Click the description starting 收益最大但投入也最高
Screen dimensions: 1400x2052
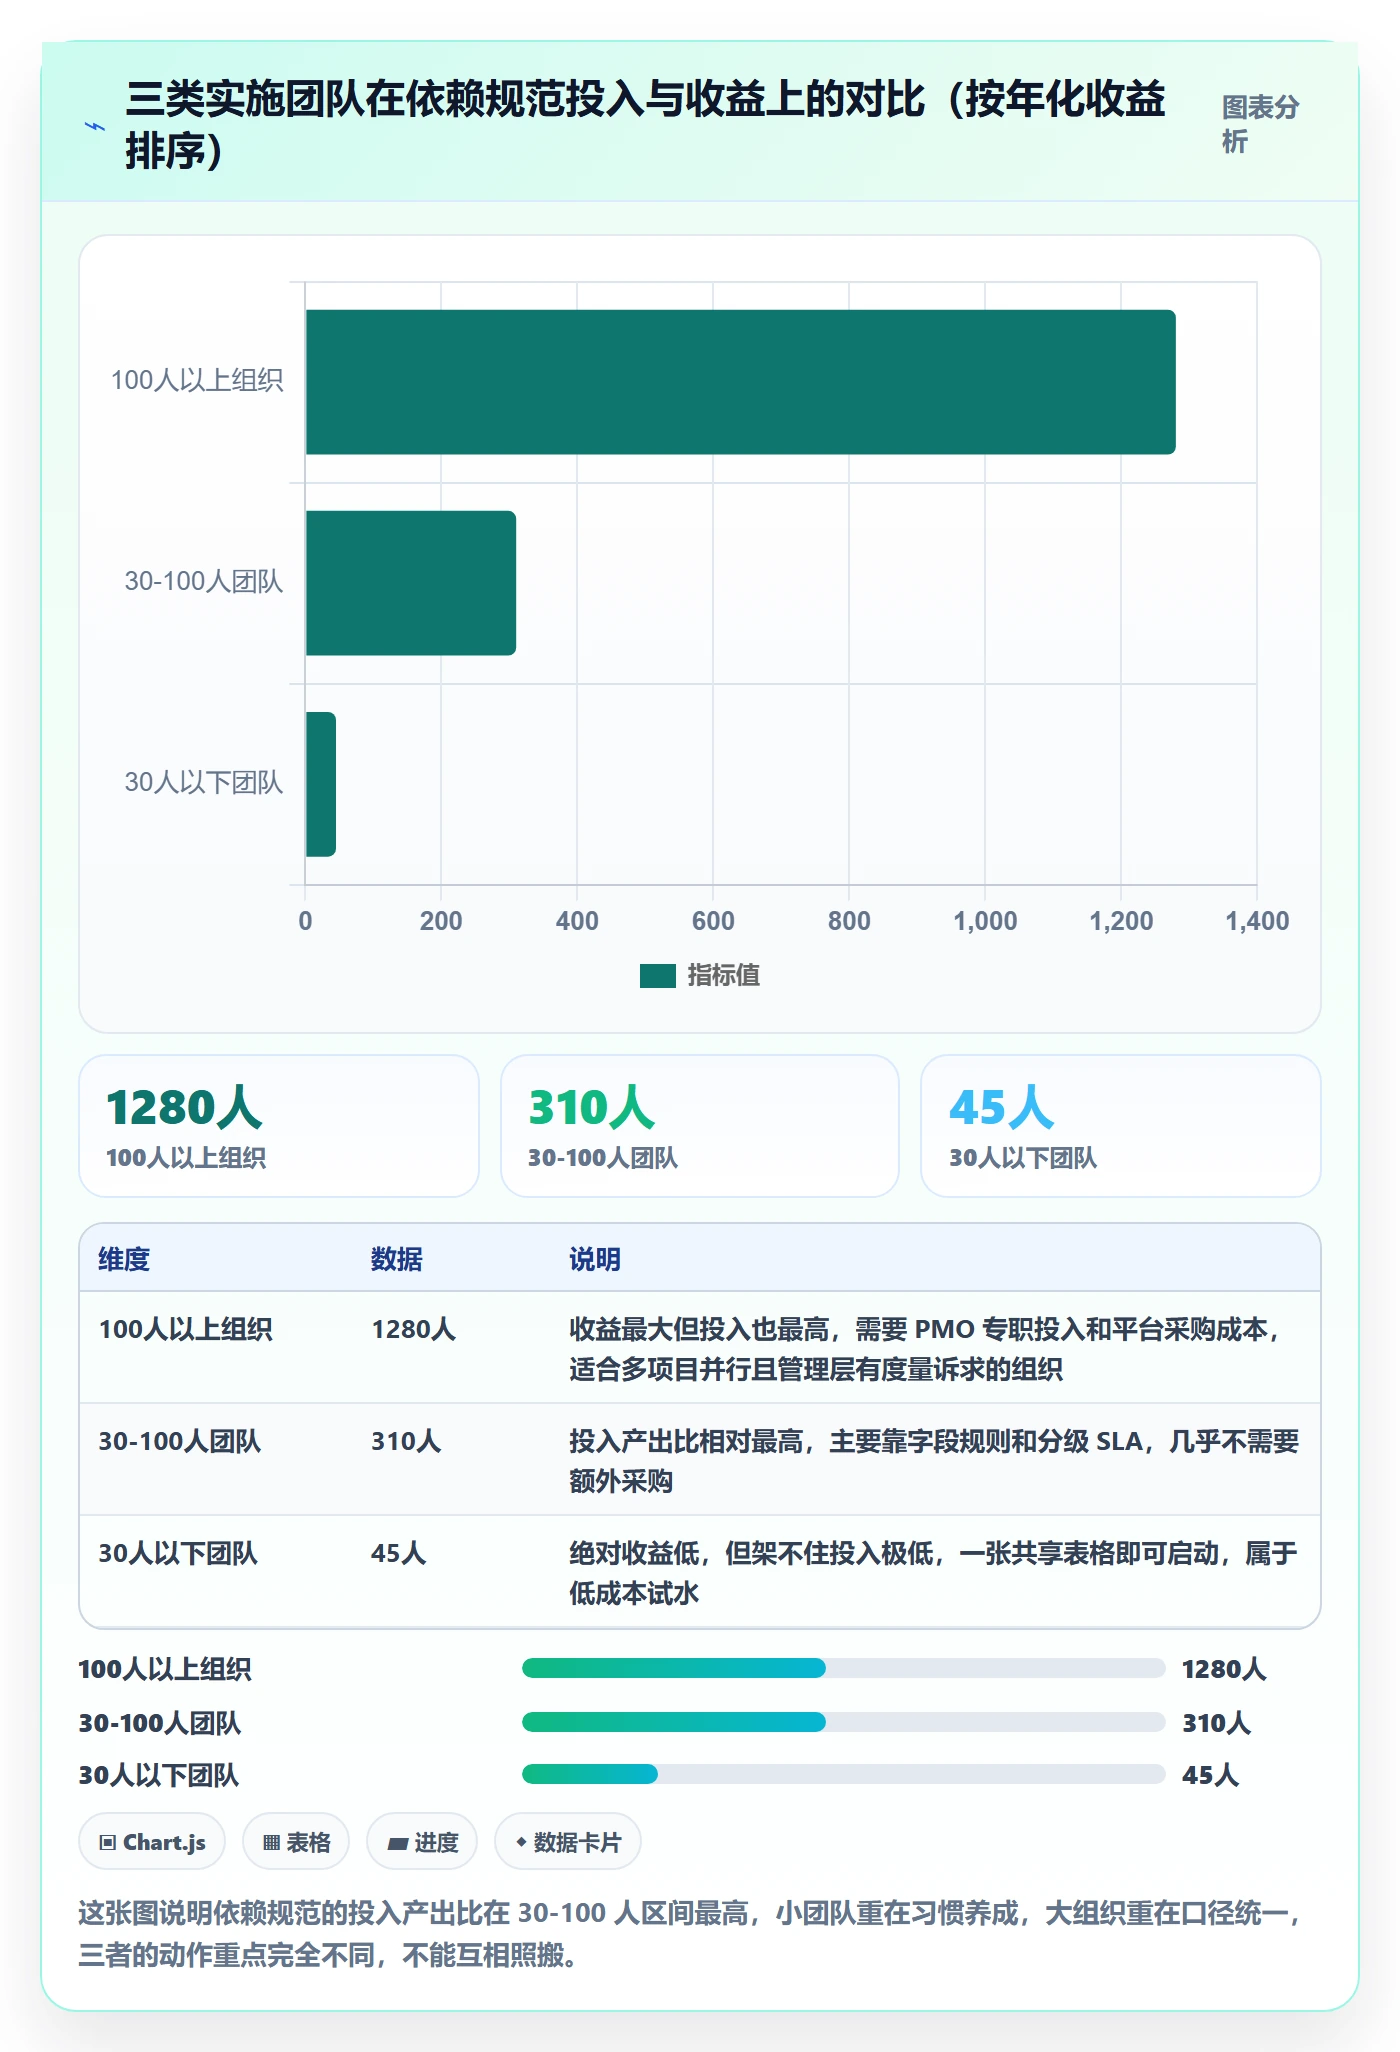[927, 1349]
